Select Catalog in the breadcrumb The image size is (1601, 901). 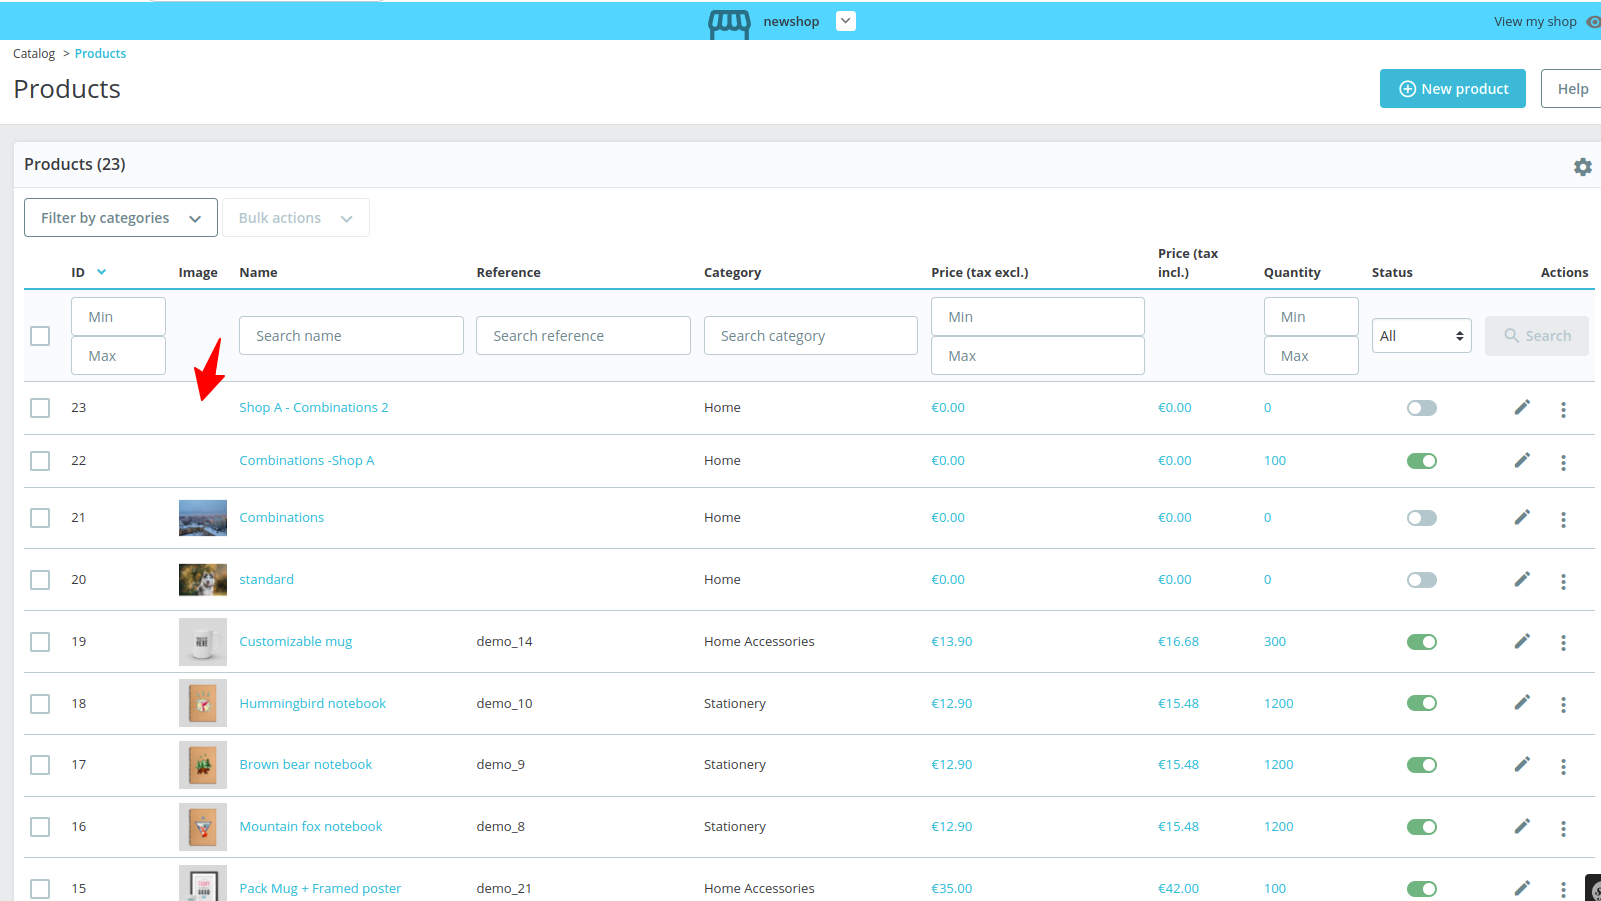[33, 53]
